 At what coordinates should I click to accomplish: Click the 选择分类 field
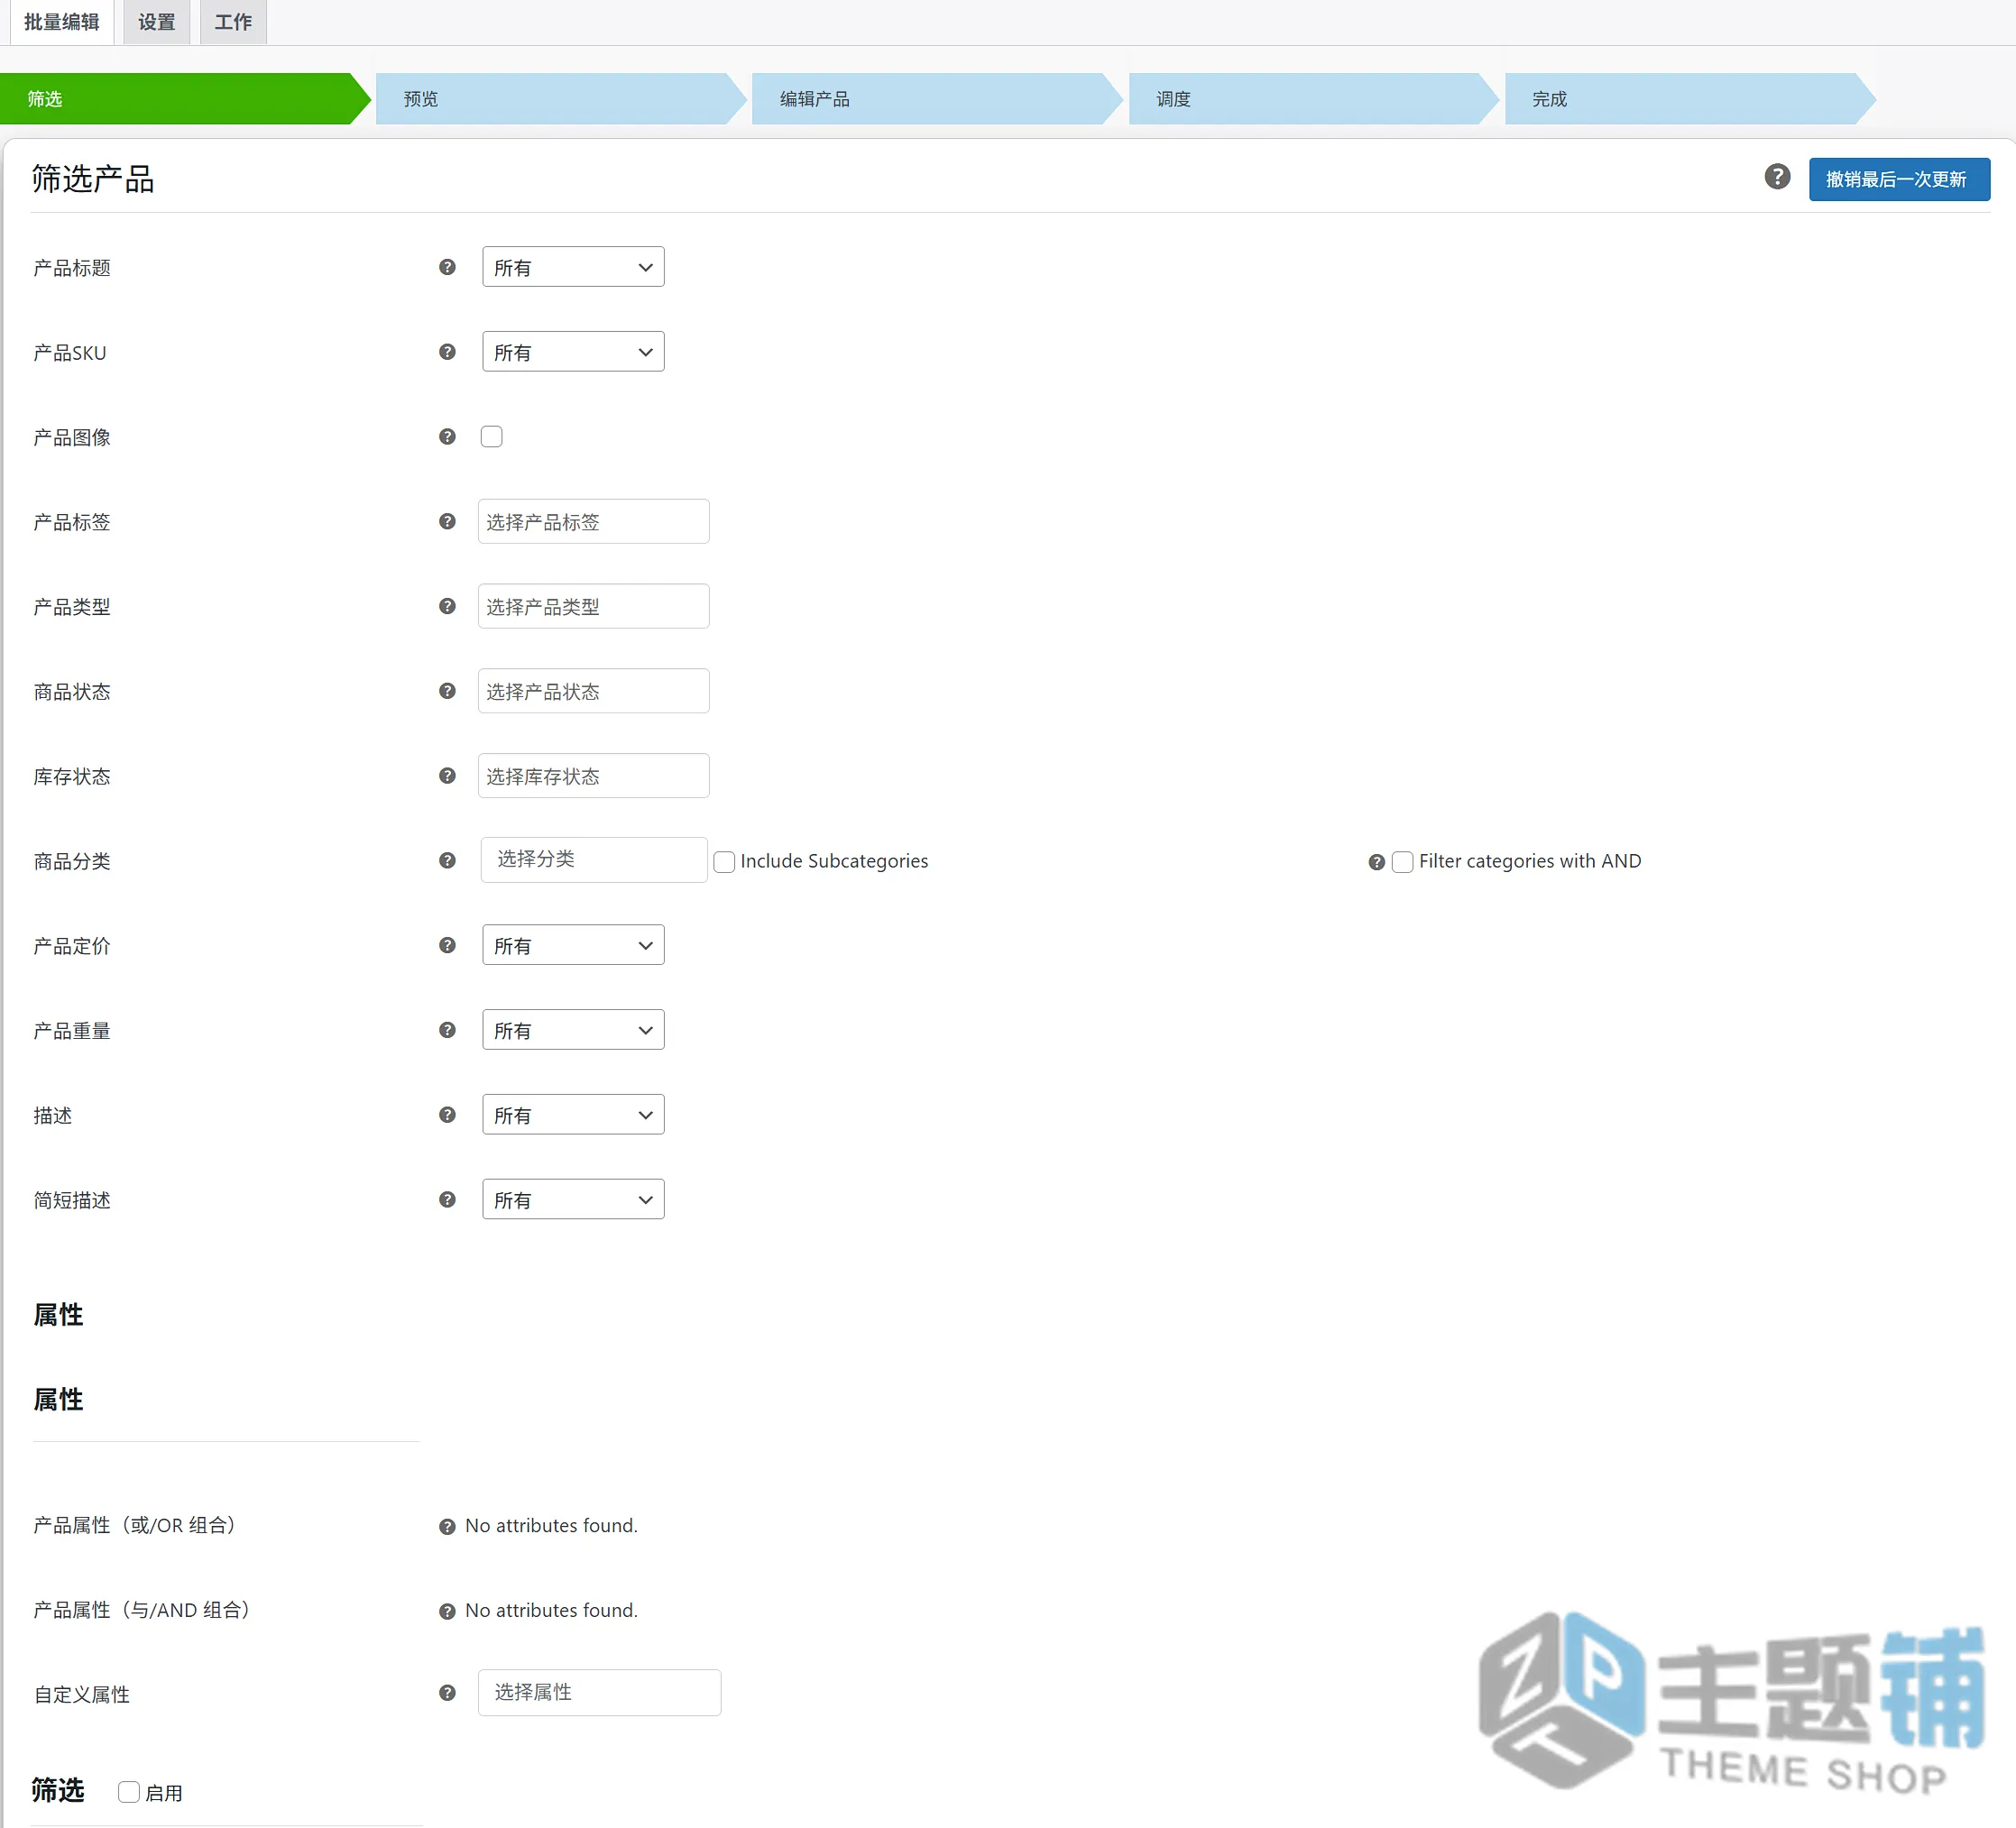(594, 860)
